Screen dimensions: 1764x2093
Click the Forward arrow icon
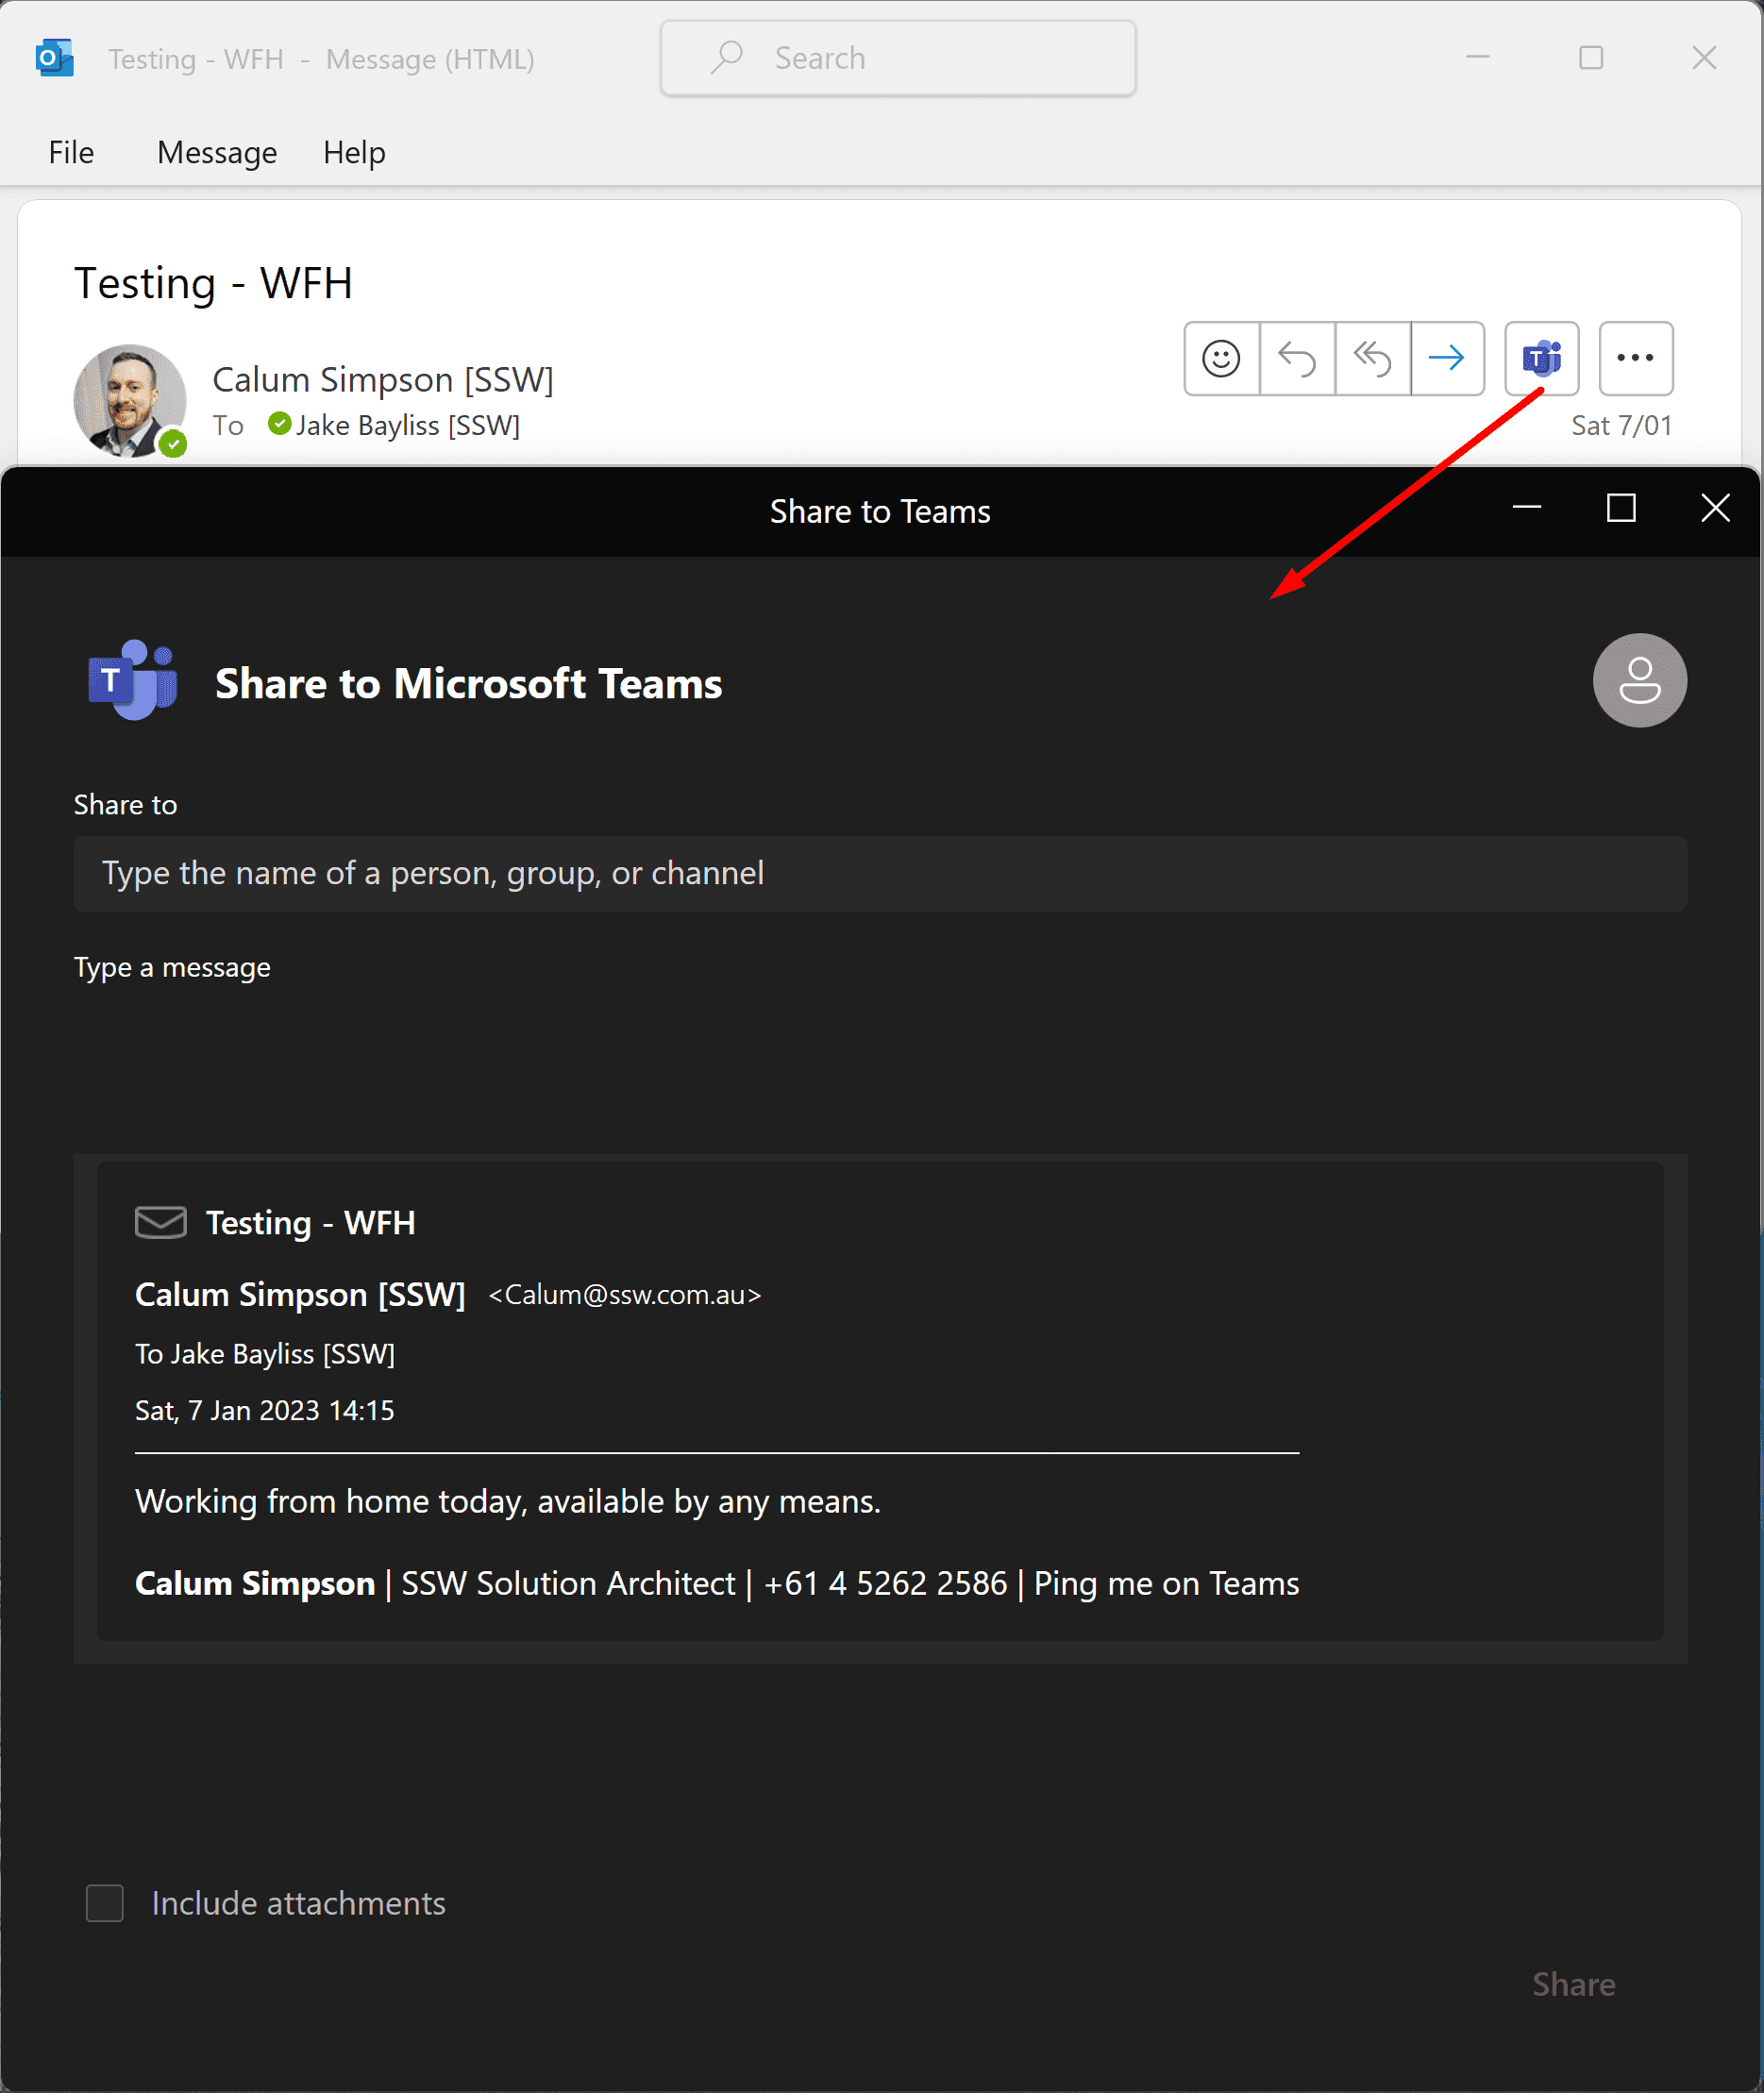(x=1446, y=358)
